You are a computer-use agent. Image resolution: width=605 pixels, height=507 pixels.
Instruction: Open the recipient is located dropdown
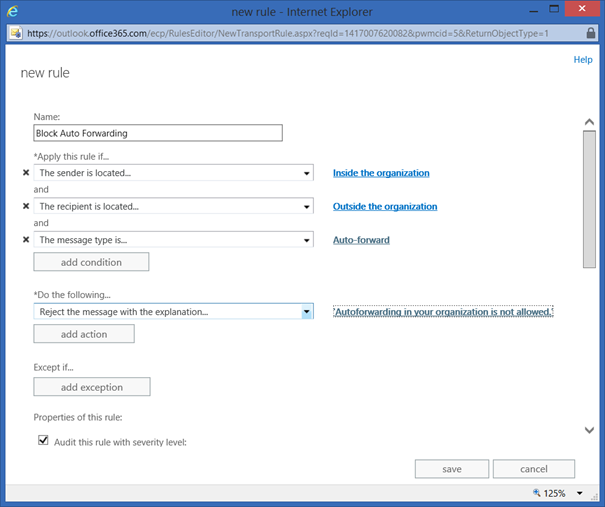[x=306, y=207]
